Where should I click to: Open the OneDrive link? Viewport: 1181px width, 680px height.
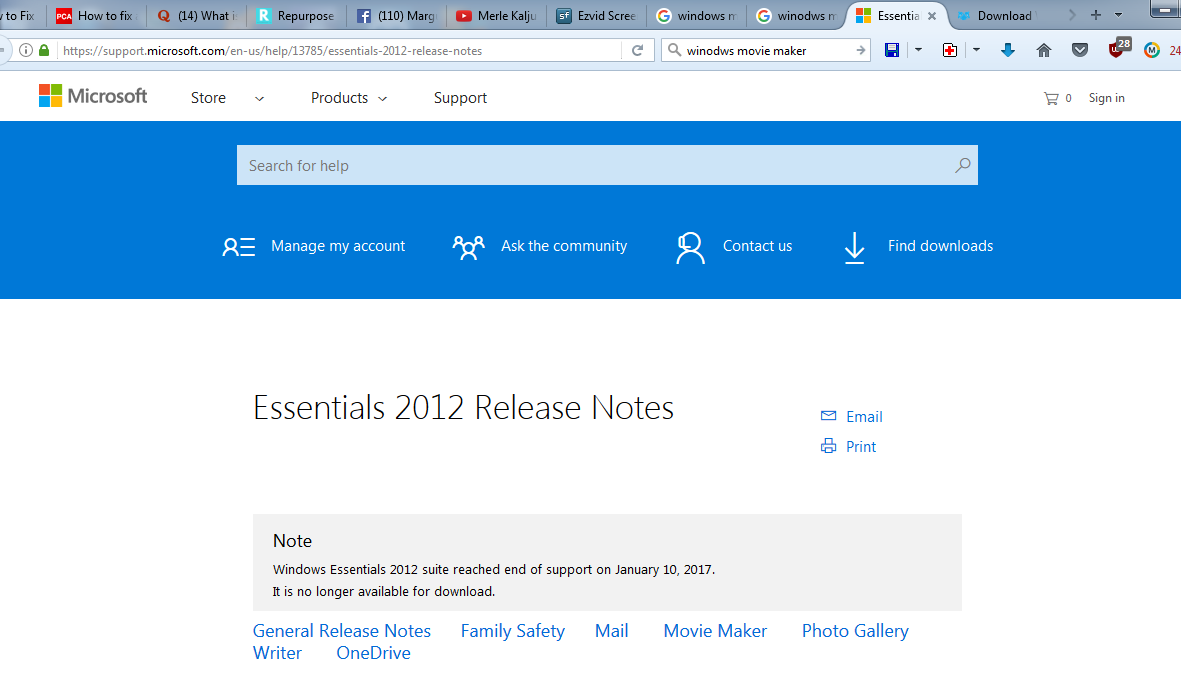tap(374, 653)
